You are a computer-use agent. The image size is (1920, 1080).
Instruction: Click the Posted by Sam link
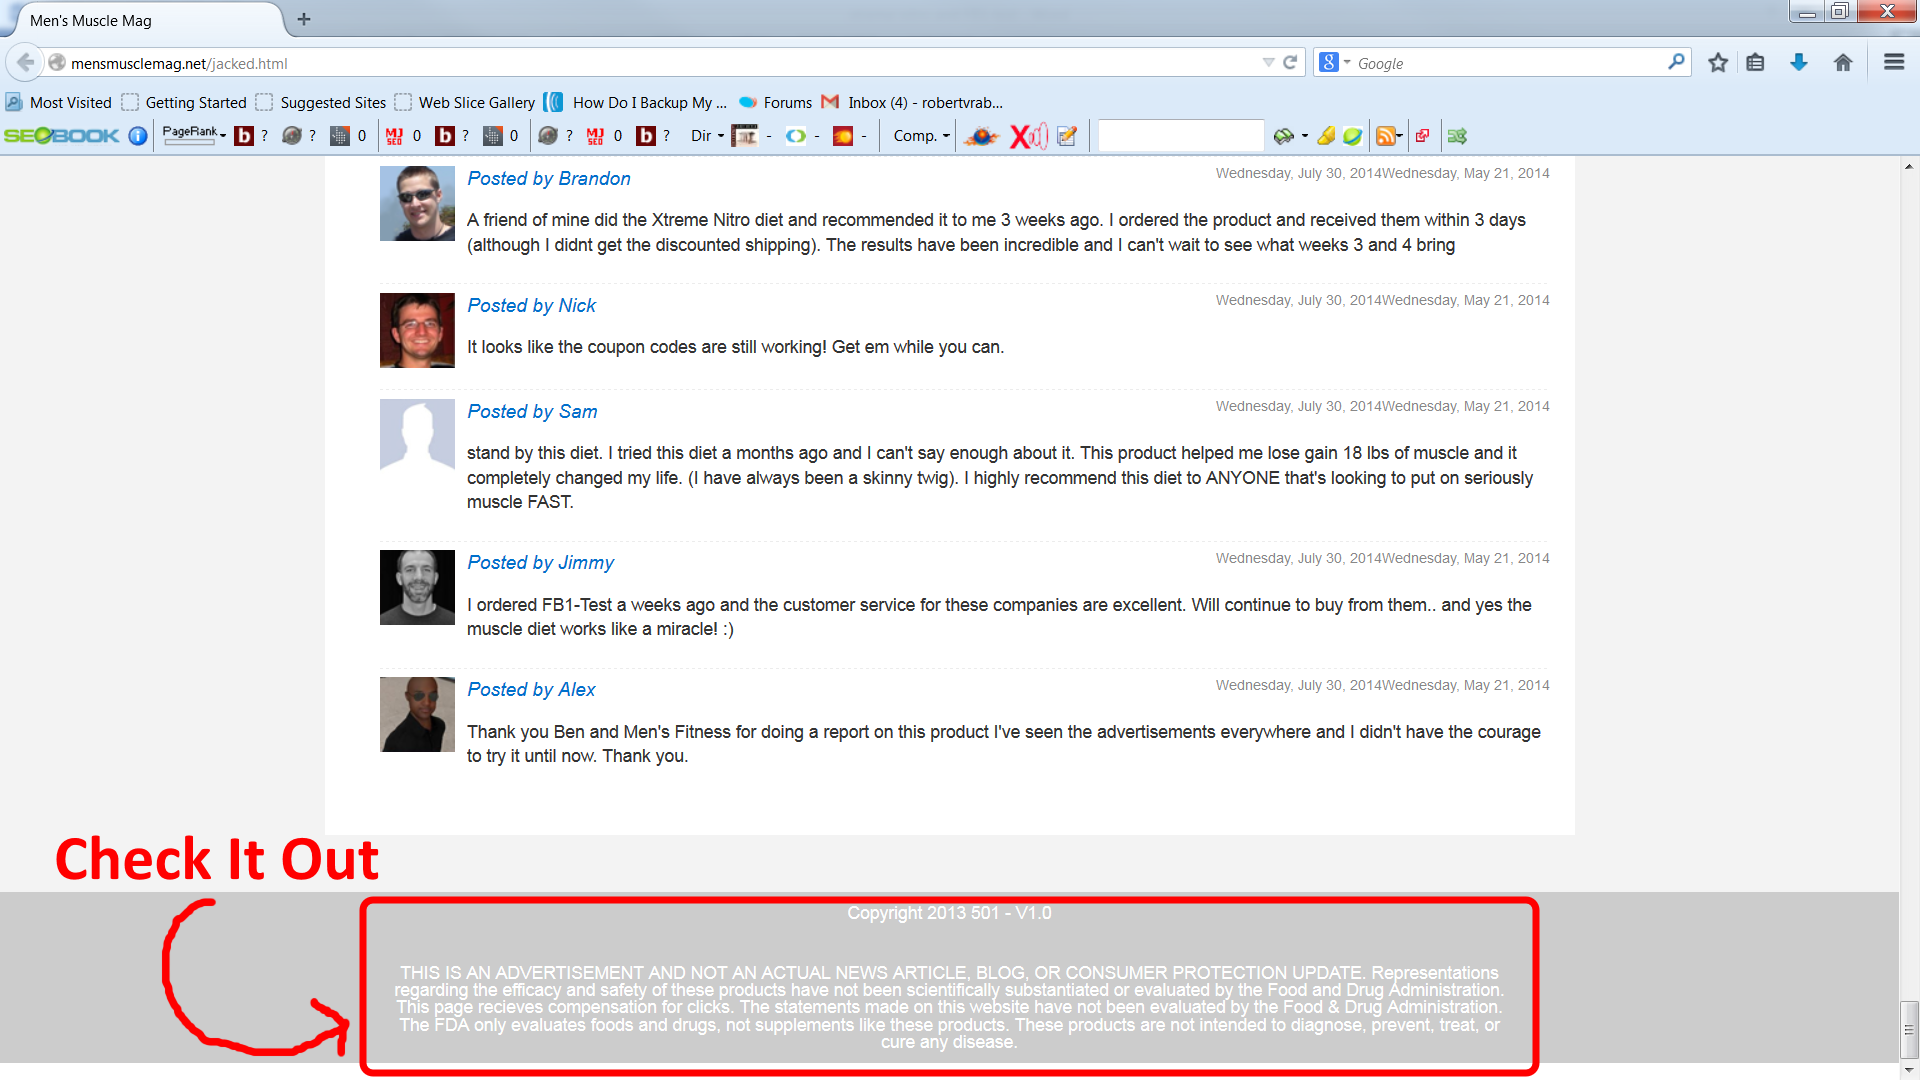(532, 411)
